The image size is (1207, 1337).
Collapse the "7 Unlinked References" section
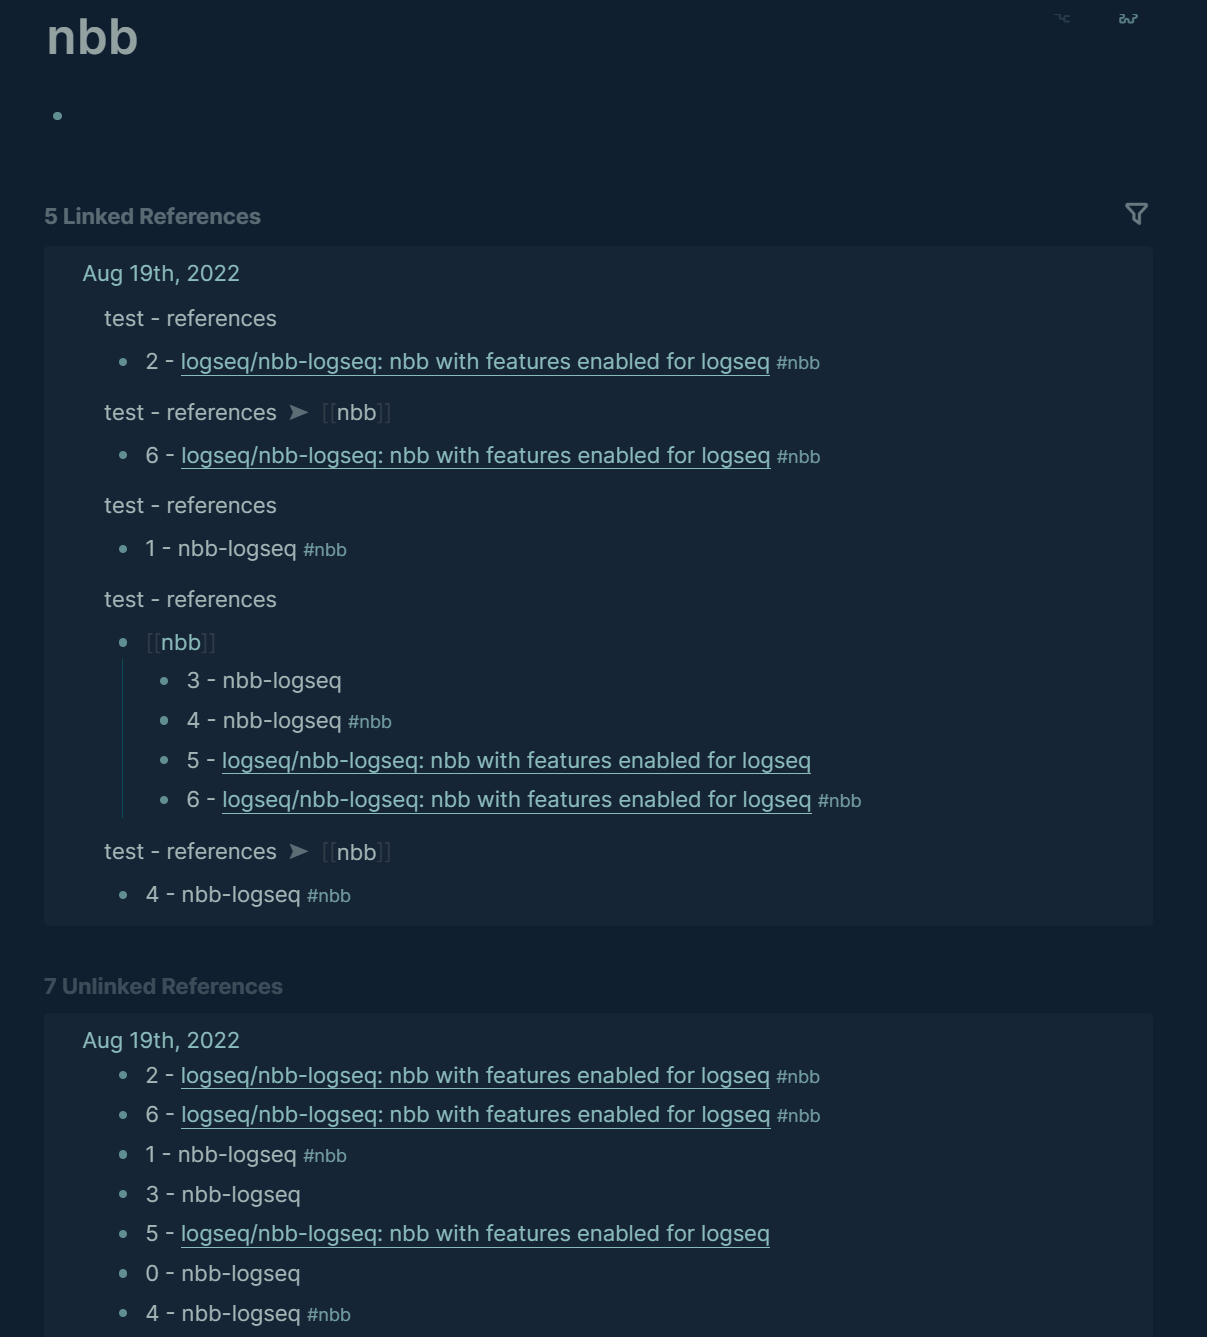(163, 986)
